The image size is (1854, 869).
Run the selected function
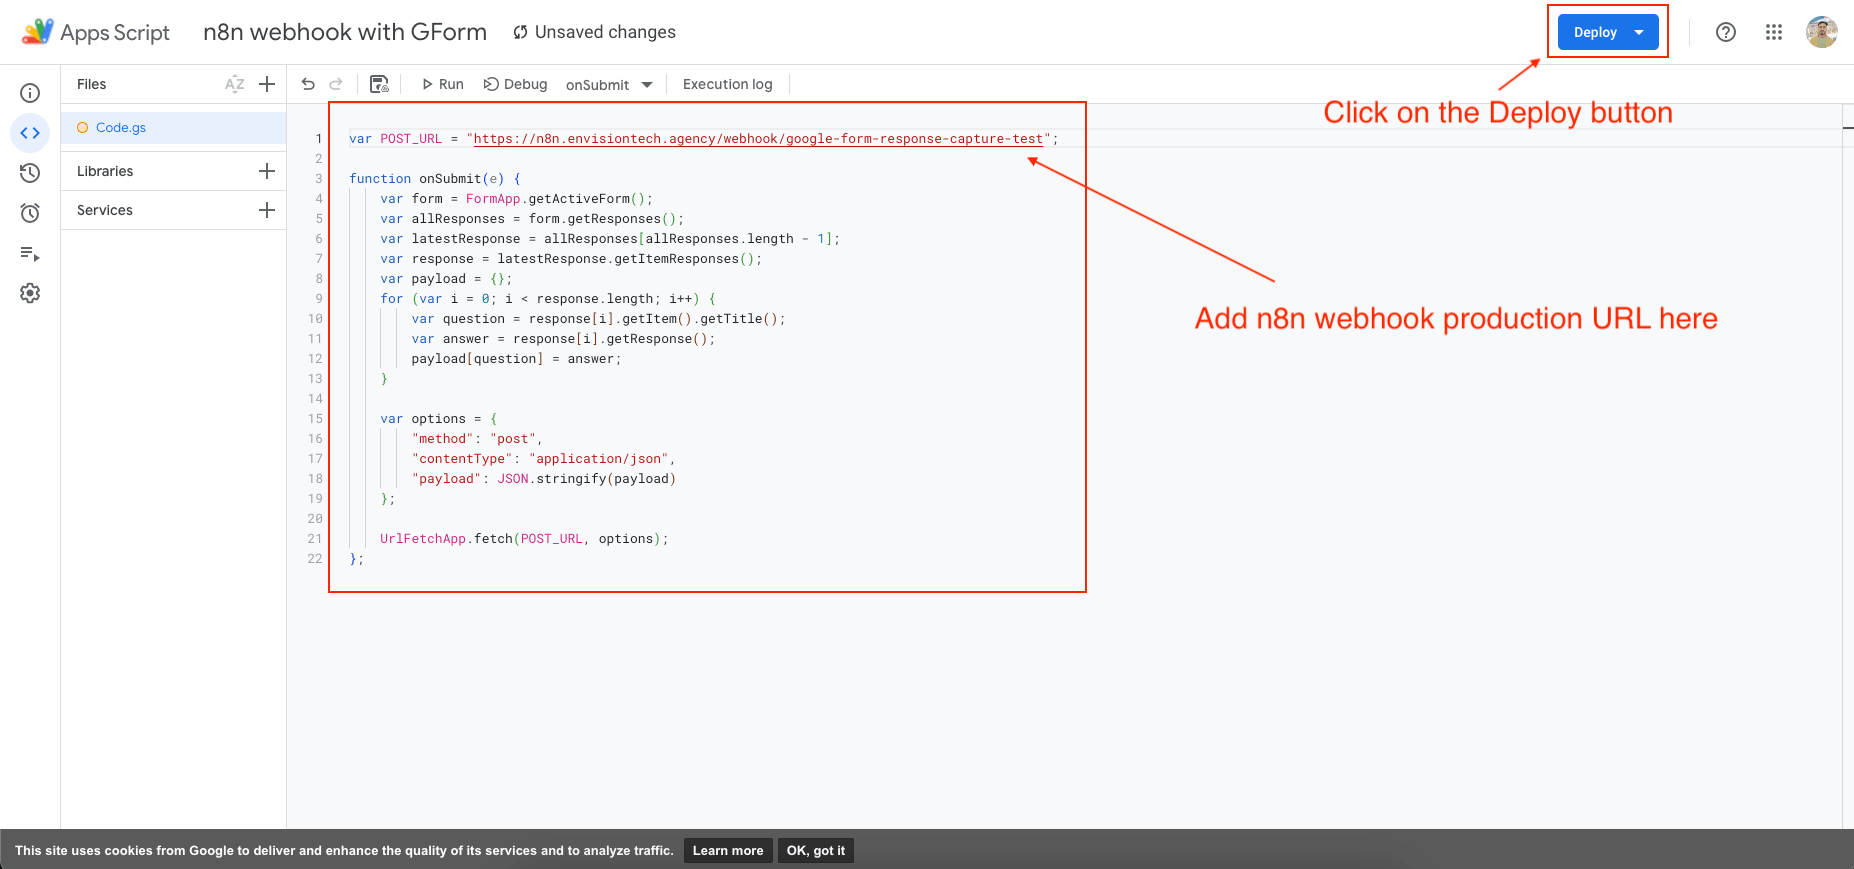442,84
